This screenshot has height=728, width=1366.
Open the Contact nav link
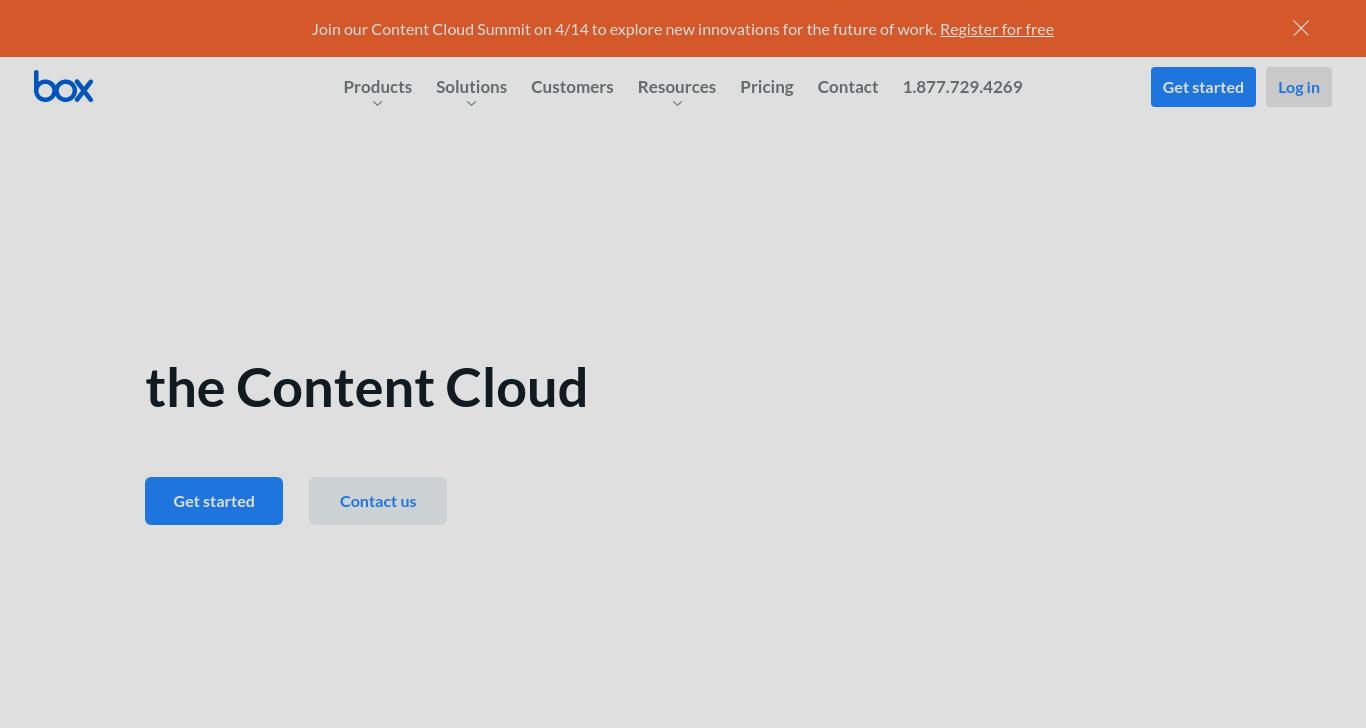point(848,87)
